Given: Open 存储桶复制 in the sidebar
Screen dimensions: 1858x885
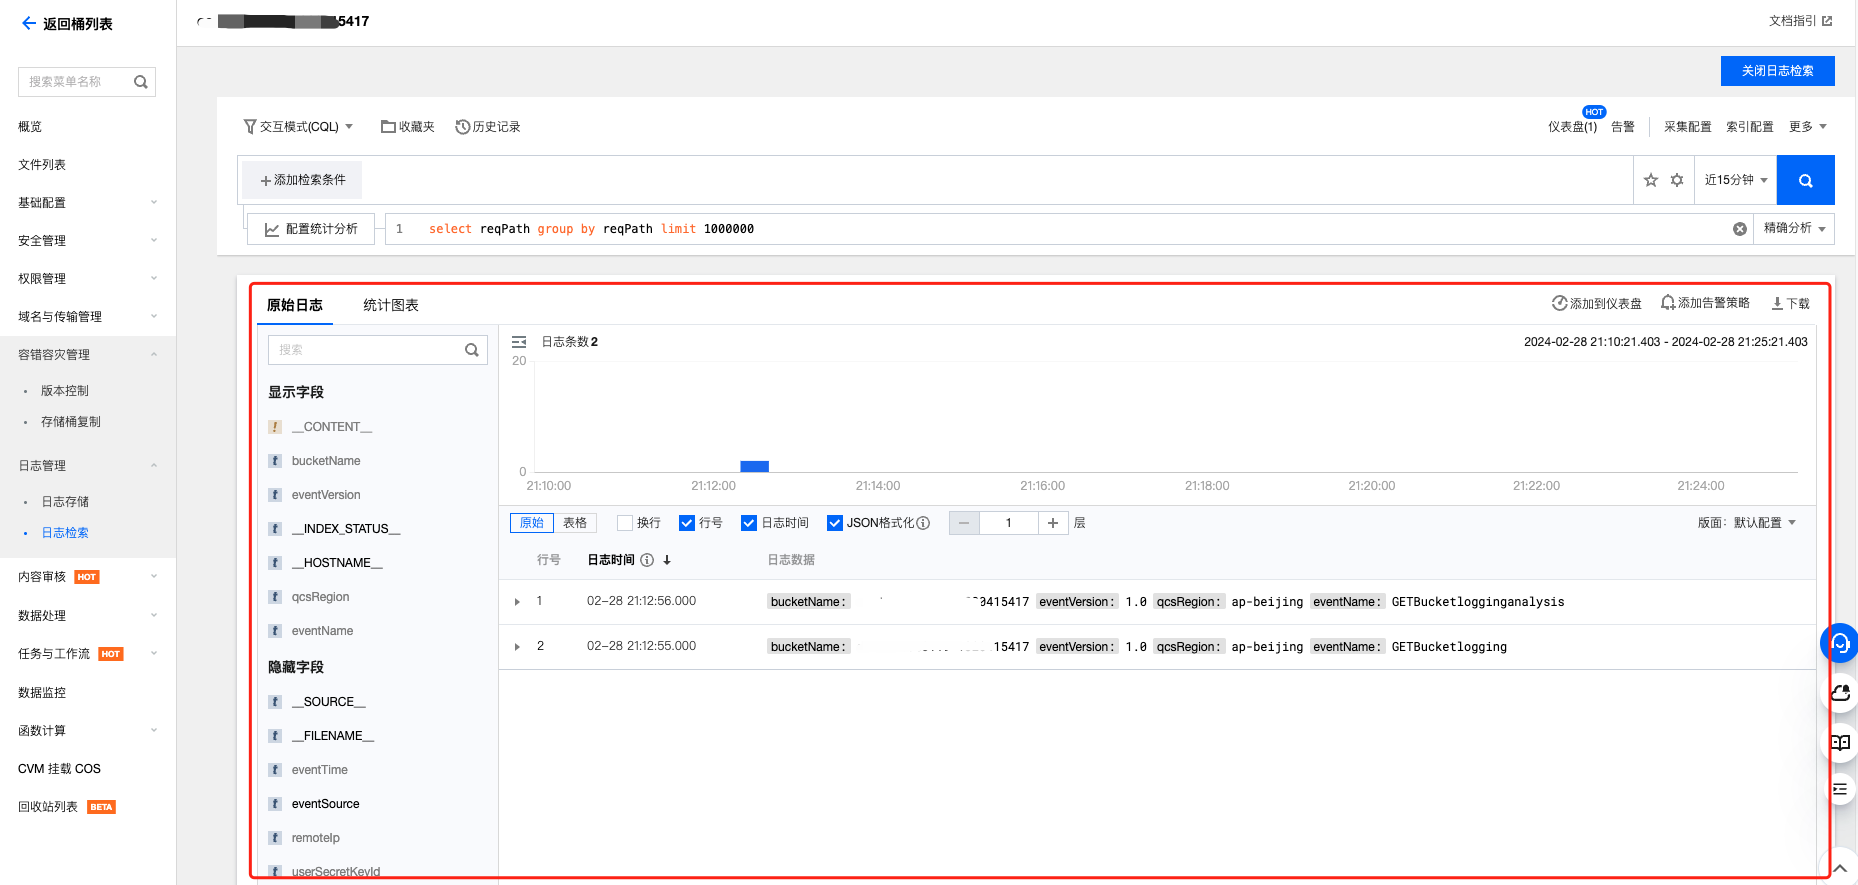Looking at the screenshot, I should pos(71,422).
